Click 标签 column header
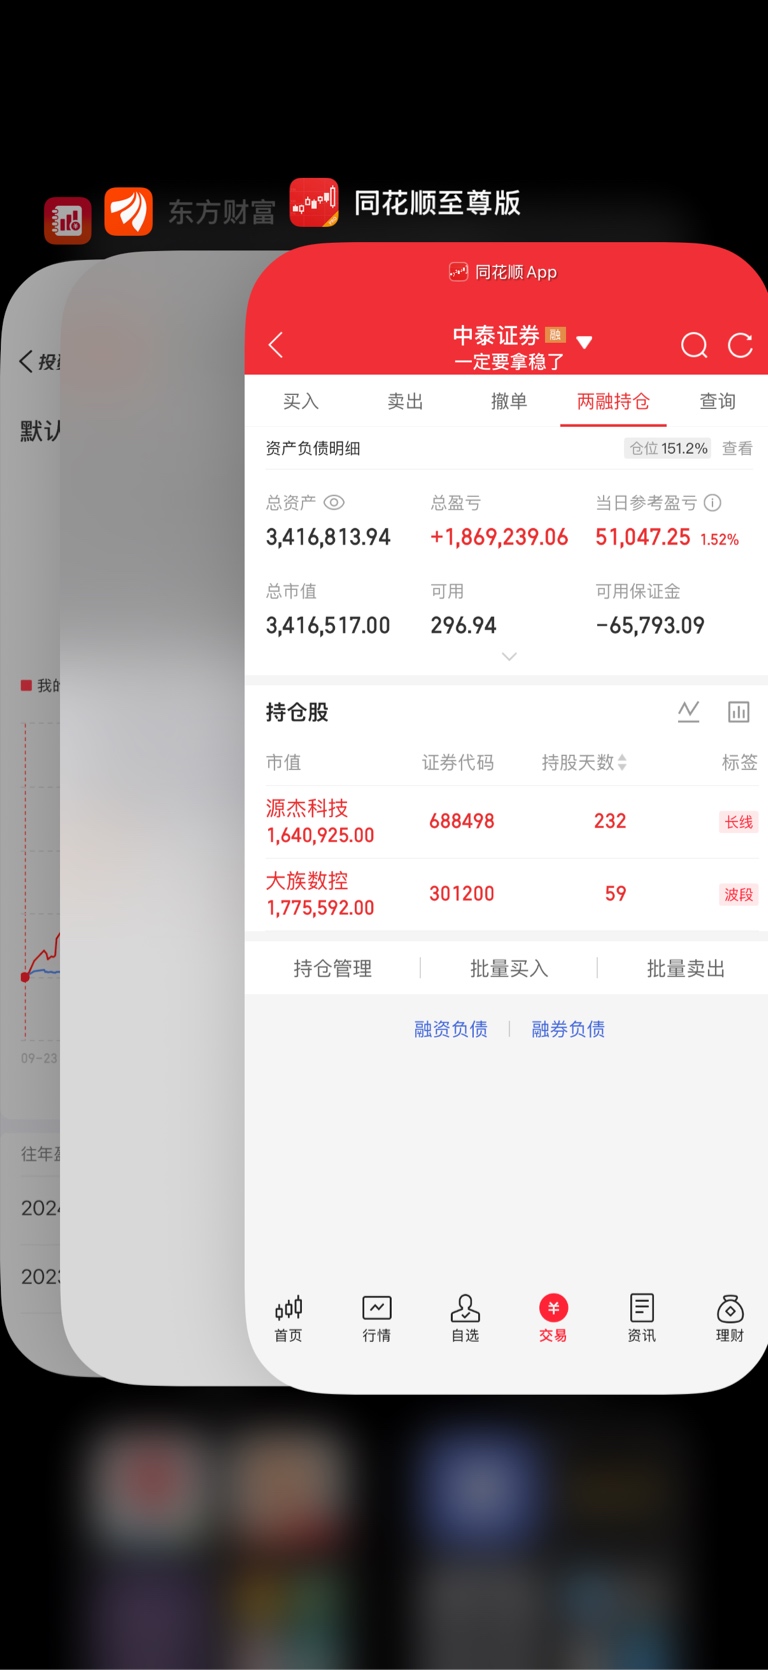Screen dimensions: 768x1670 coord(740,762)
